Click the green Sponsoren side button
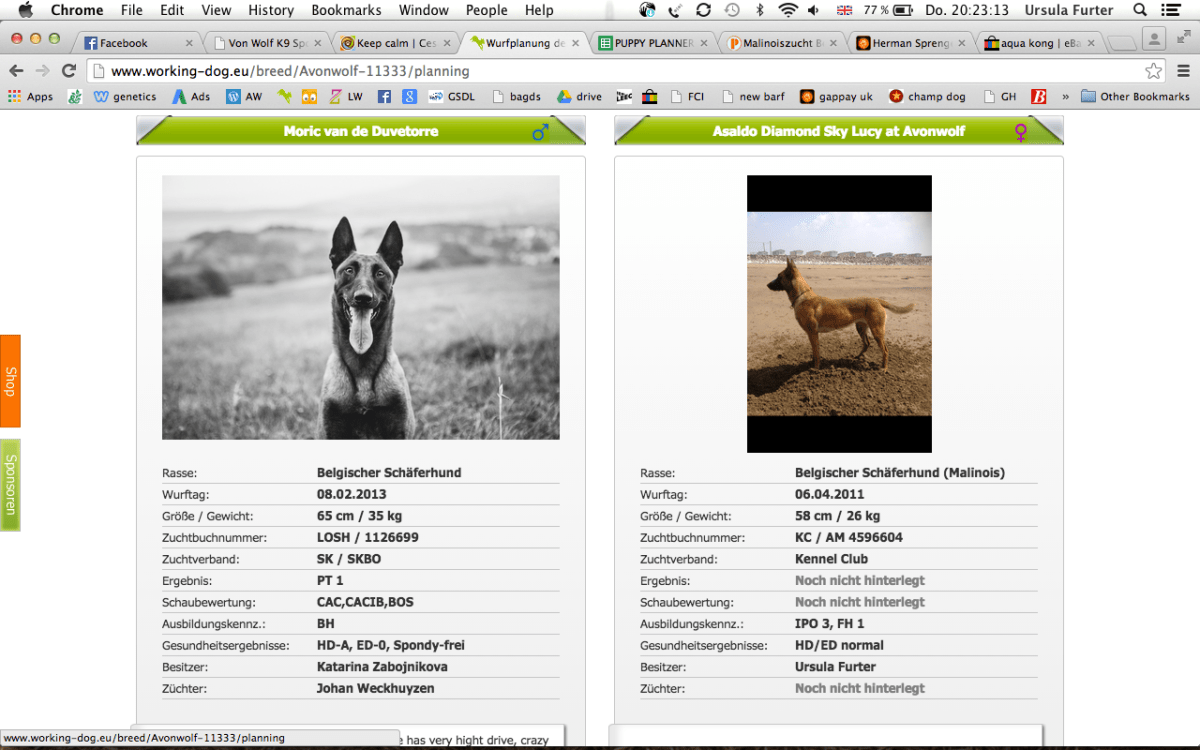 10,485
